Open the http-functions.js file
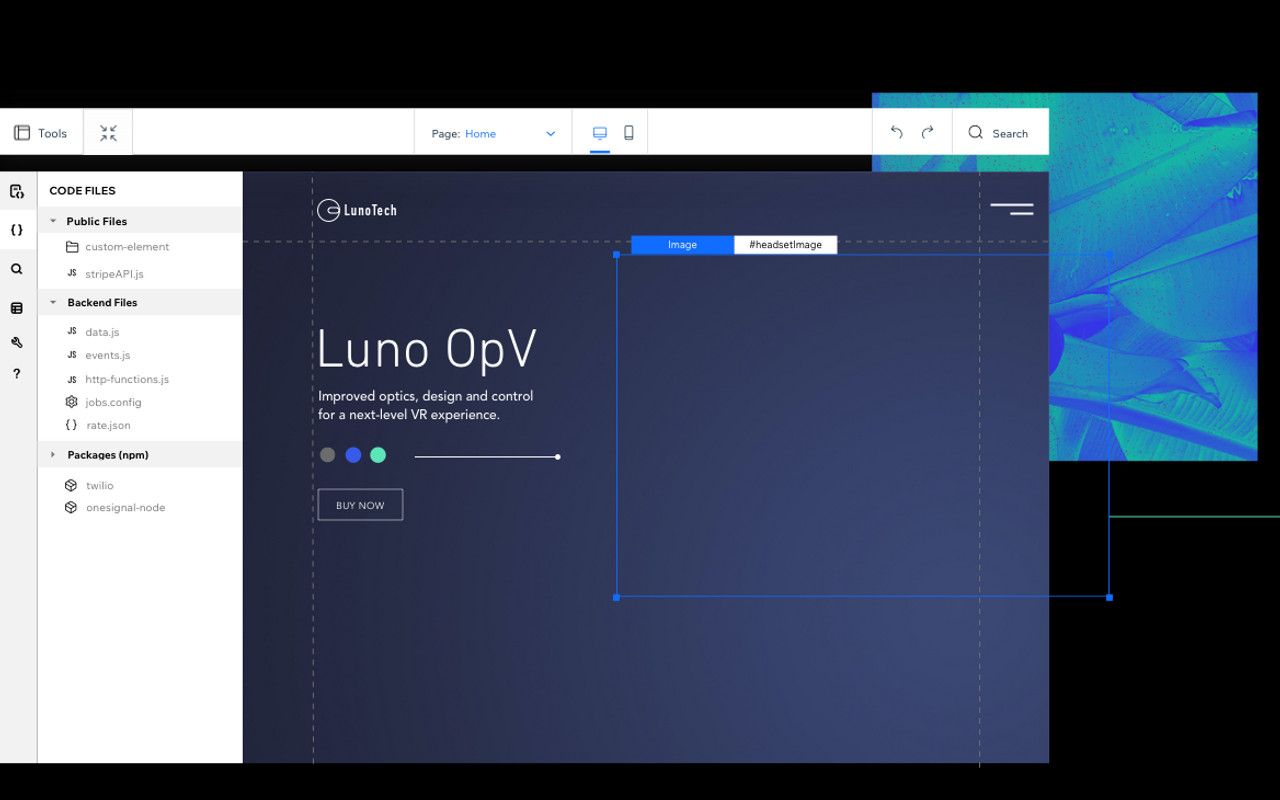This screenshot has width=1280, height=800. pyautogui.click(x=117, y=379)
